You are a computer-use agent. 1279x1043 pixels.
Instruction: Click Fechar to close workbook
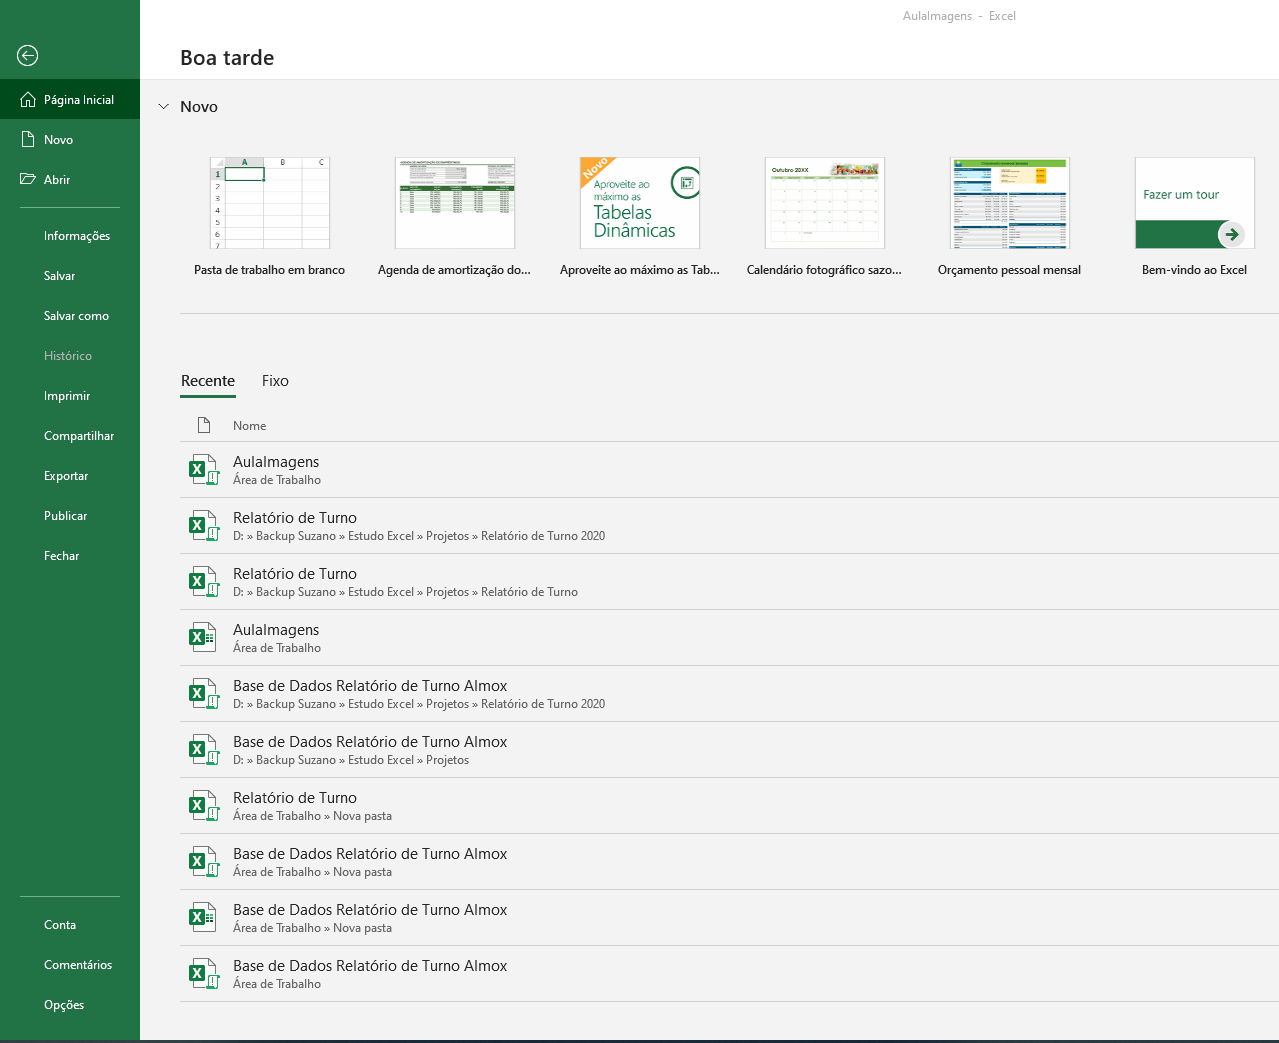point(70,556)
